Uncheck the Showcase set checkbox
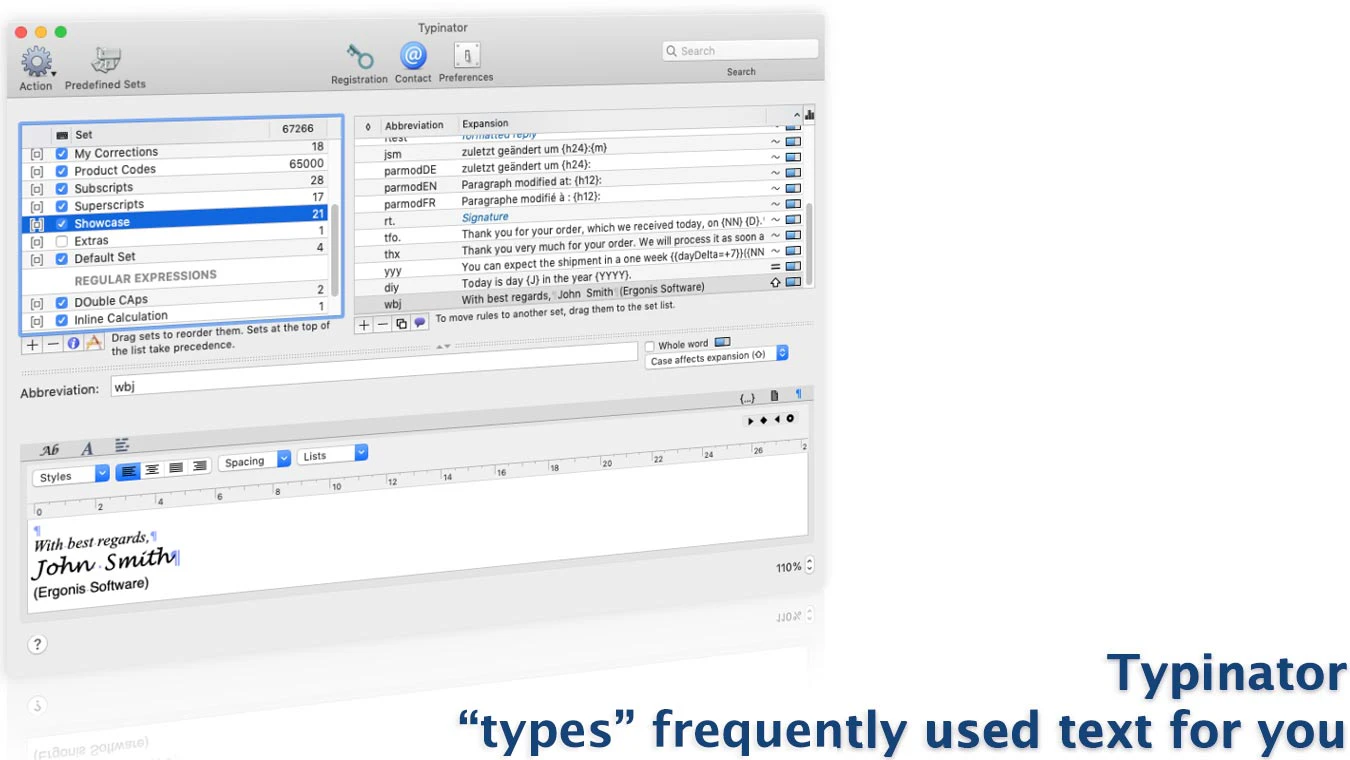The width and height of the screenshot is (1350, 760). pos(62,224)
